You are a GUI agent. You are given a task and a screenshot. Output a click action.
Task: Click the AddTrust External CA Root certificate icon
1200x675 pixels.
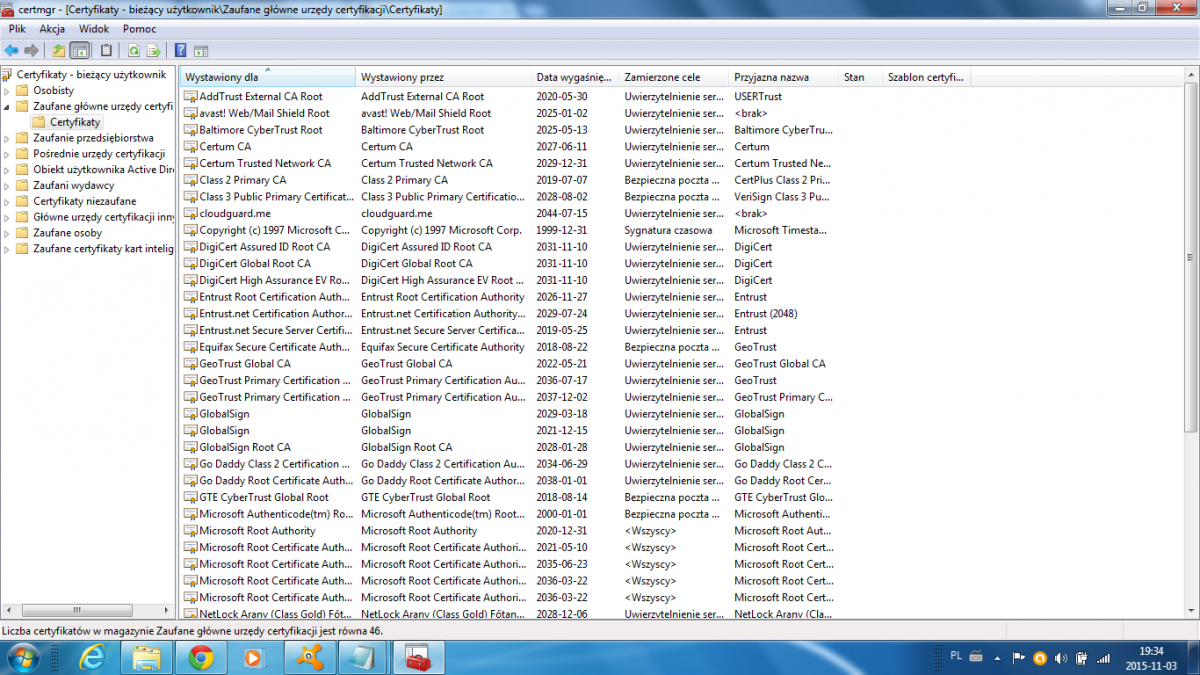tap(190, 97)
